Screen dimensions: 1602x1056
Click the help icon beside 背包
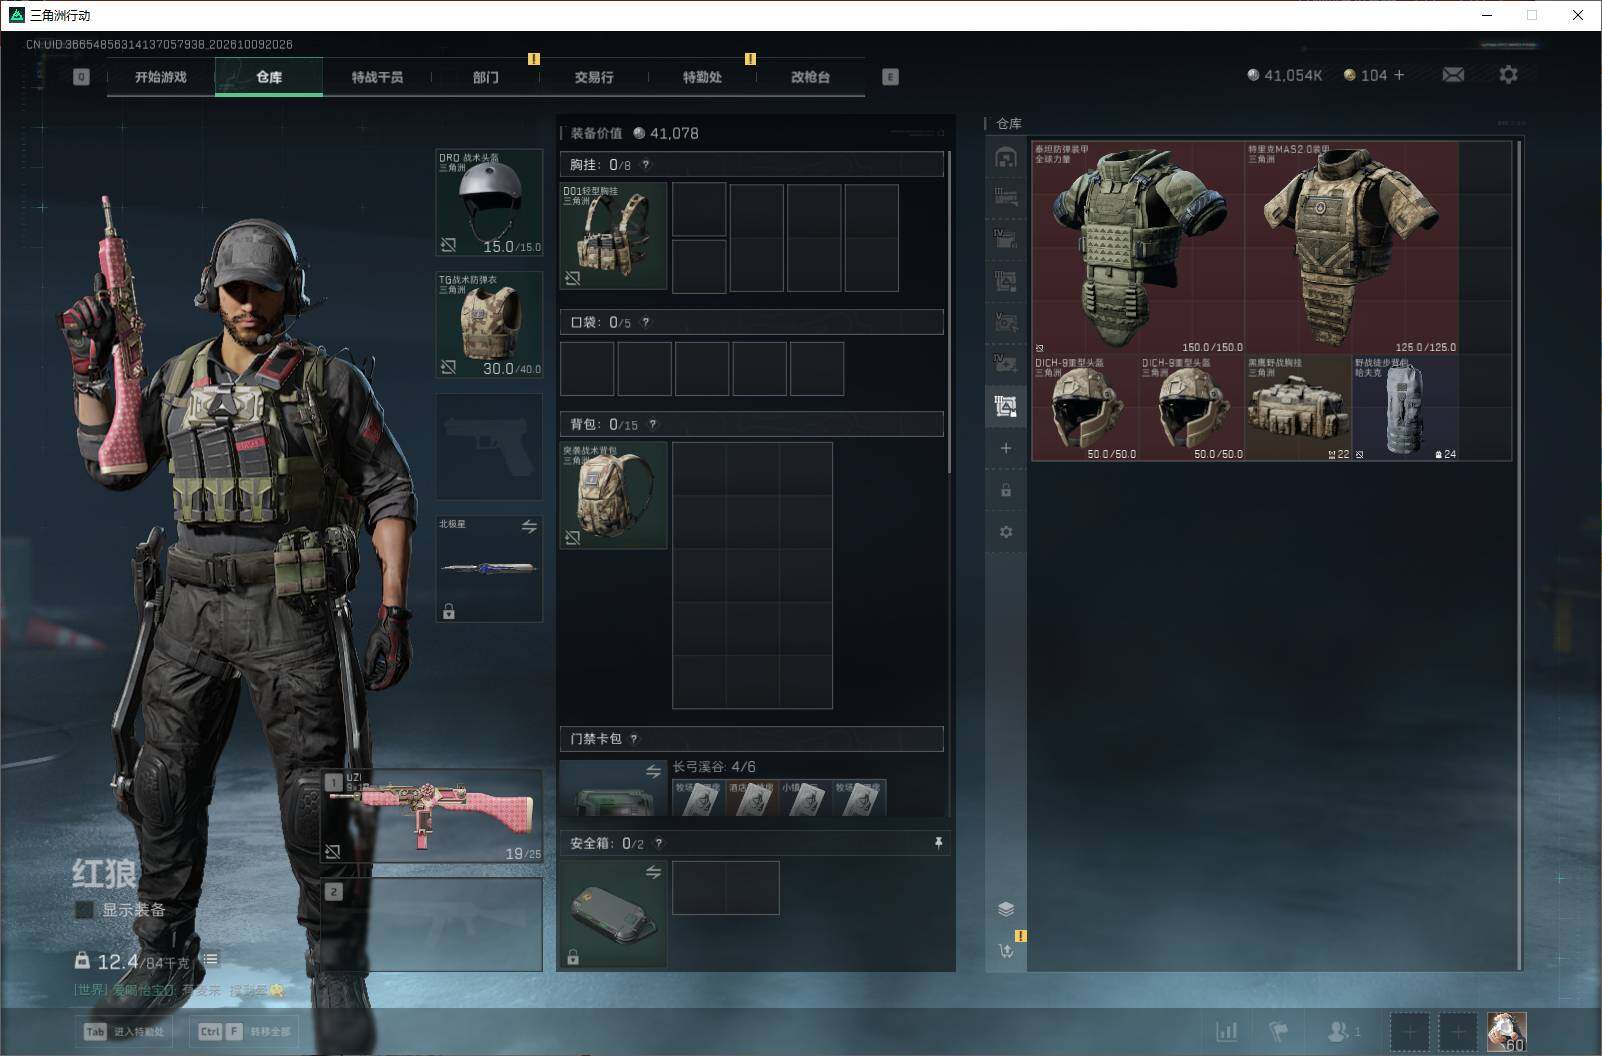coord(652,424)
